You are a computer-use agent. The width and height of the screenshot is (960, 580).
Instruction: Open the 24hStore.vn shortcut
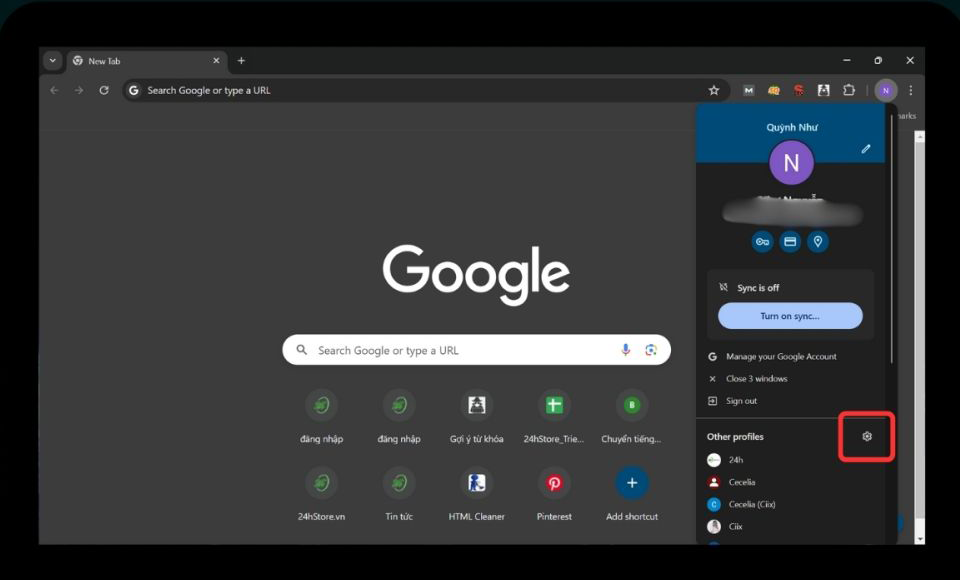point(321,494)
